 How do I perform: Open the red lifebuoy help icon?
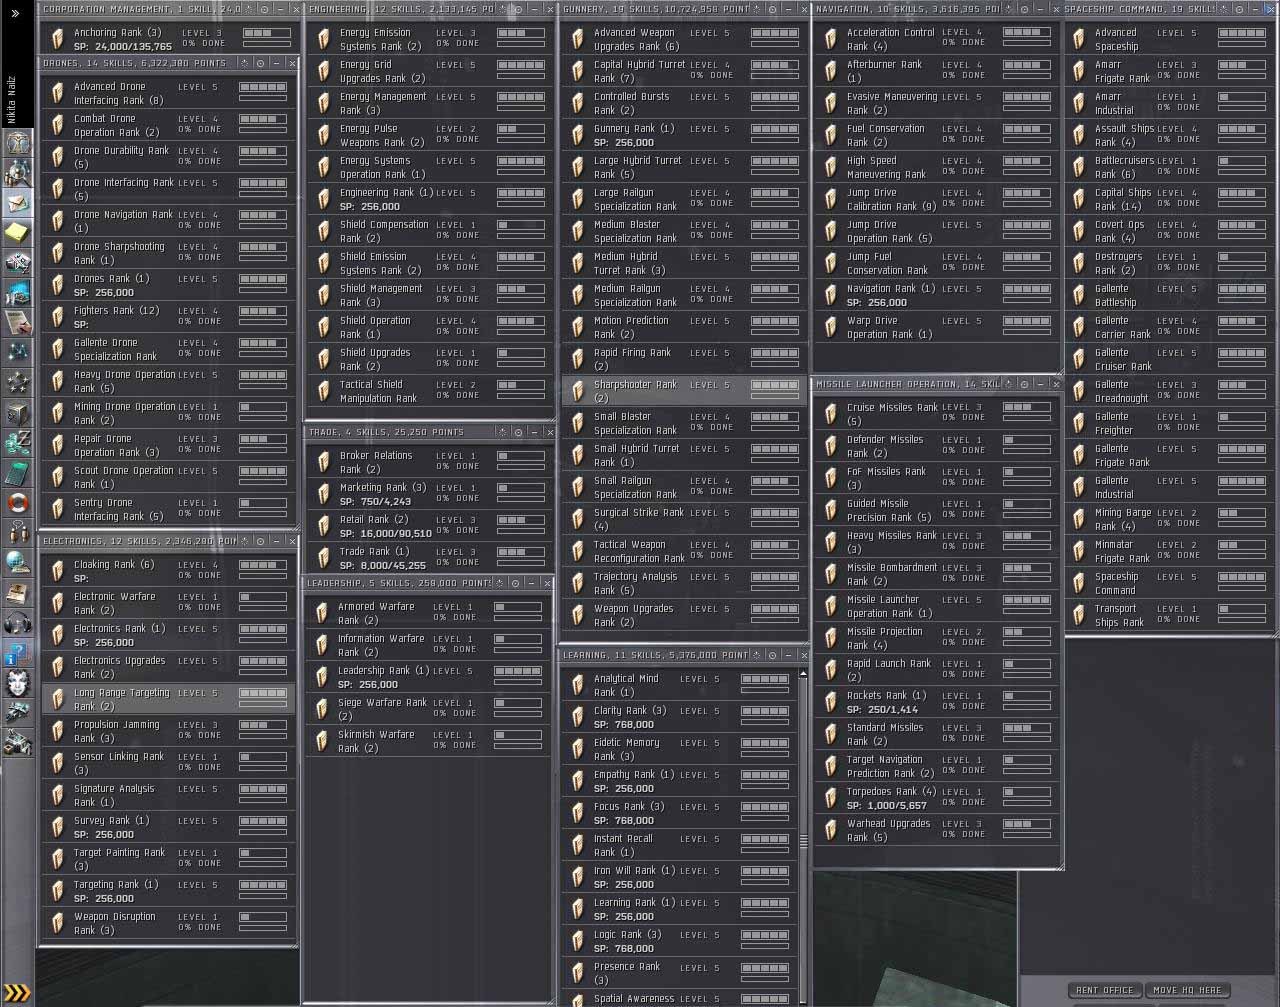tap(17, 502)
